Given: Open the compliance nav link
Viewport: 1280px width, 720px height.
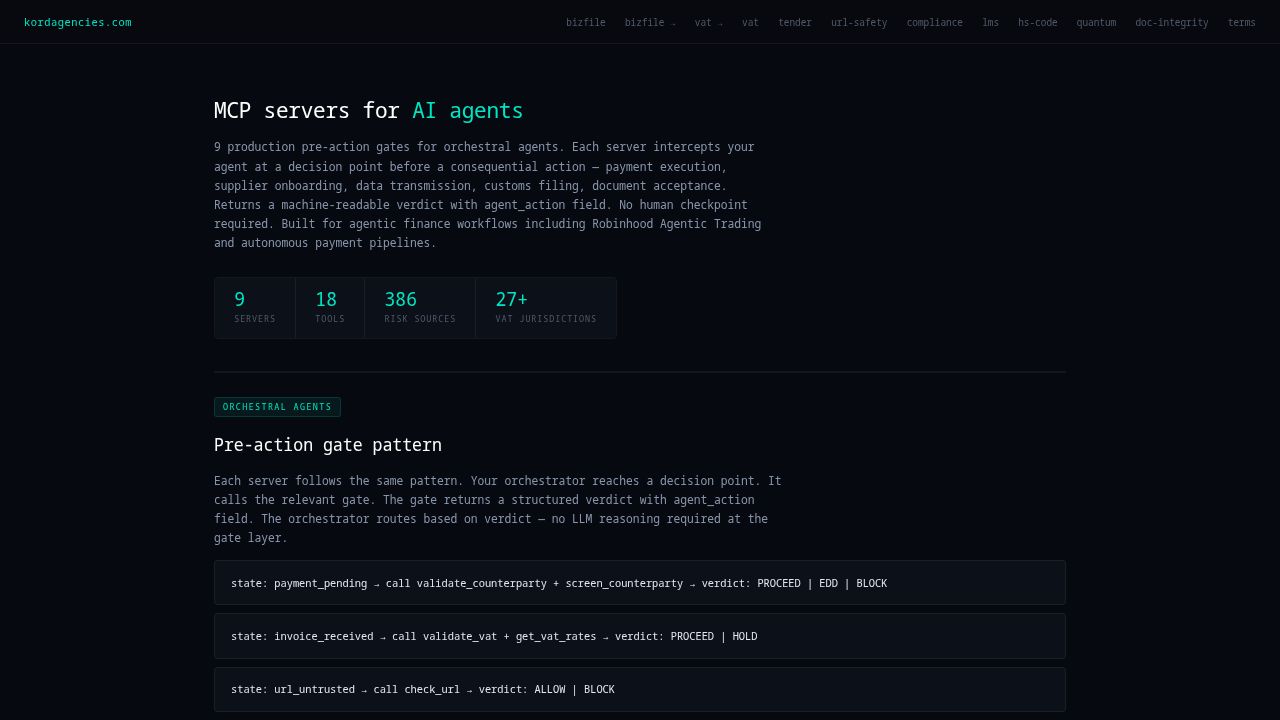Looking at the screenshot, I should pyautogui.click(x=934, y=23).
